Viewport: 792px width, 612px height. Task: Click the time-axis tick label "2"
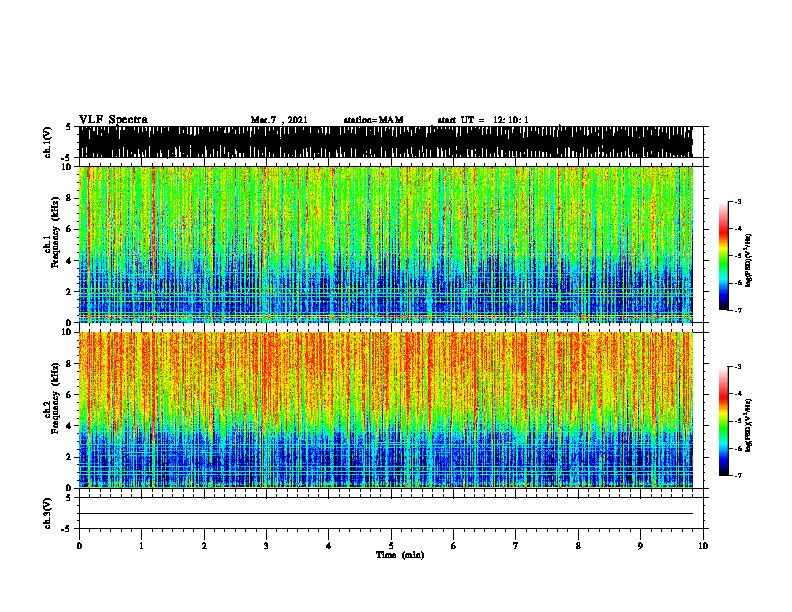pos(204,546)
